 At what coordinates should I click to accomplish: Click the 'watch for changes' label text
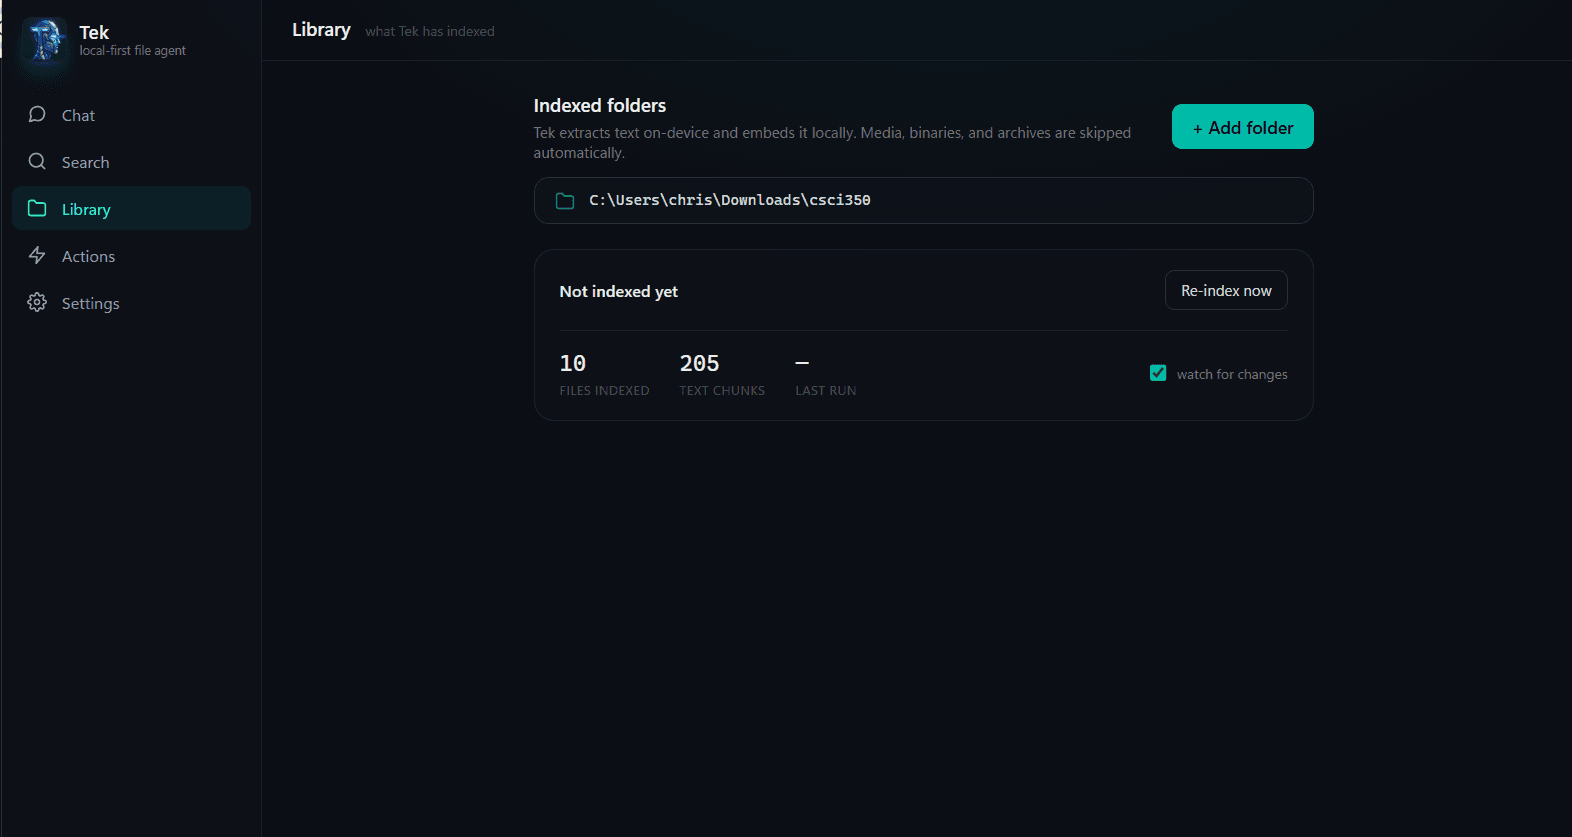coord(1232,374)
